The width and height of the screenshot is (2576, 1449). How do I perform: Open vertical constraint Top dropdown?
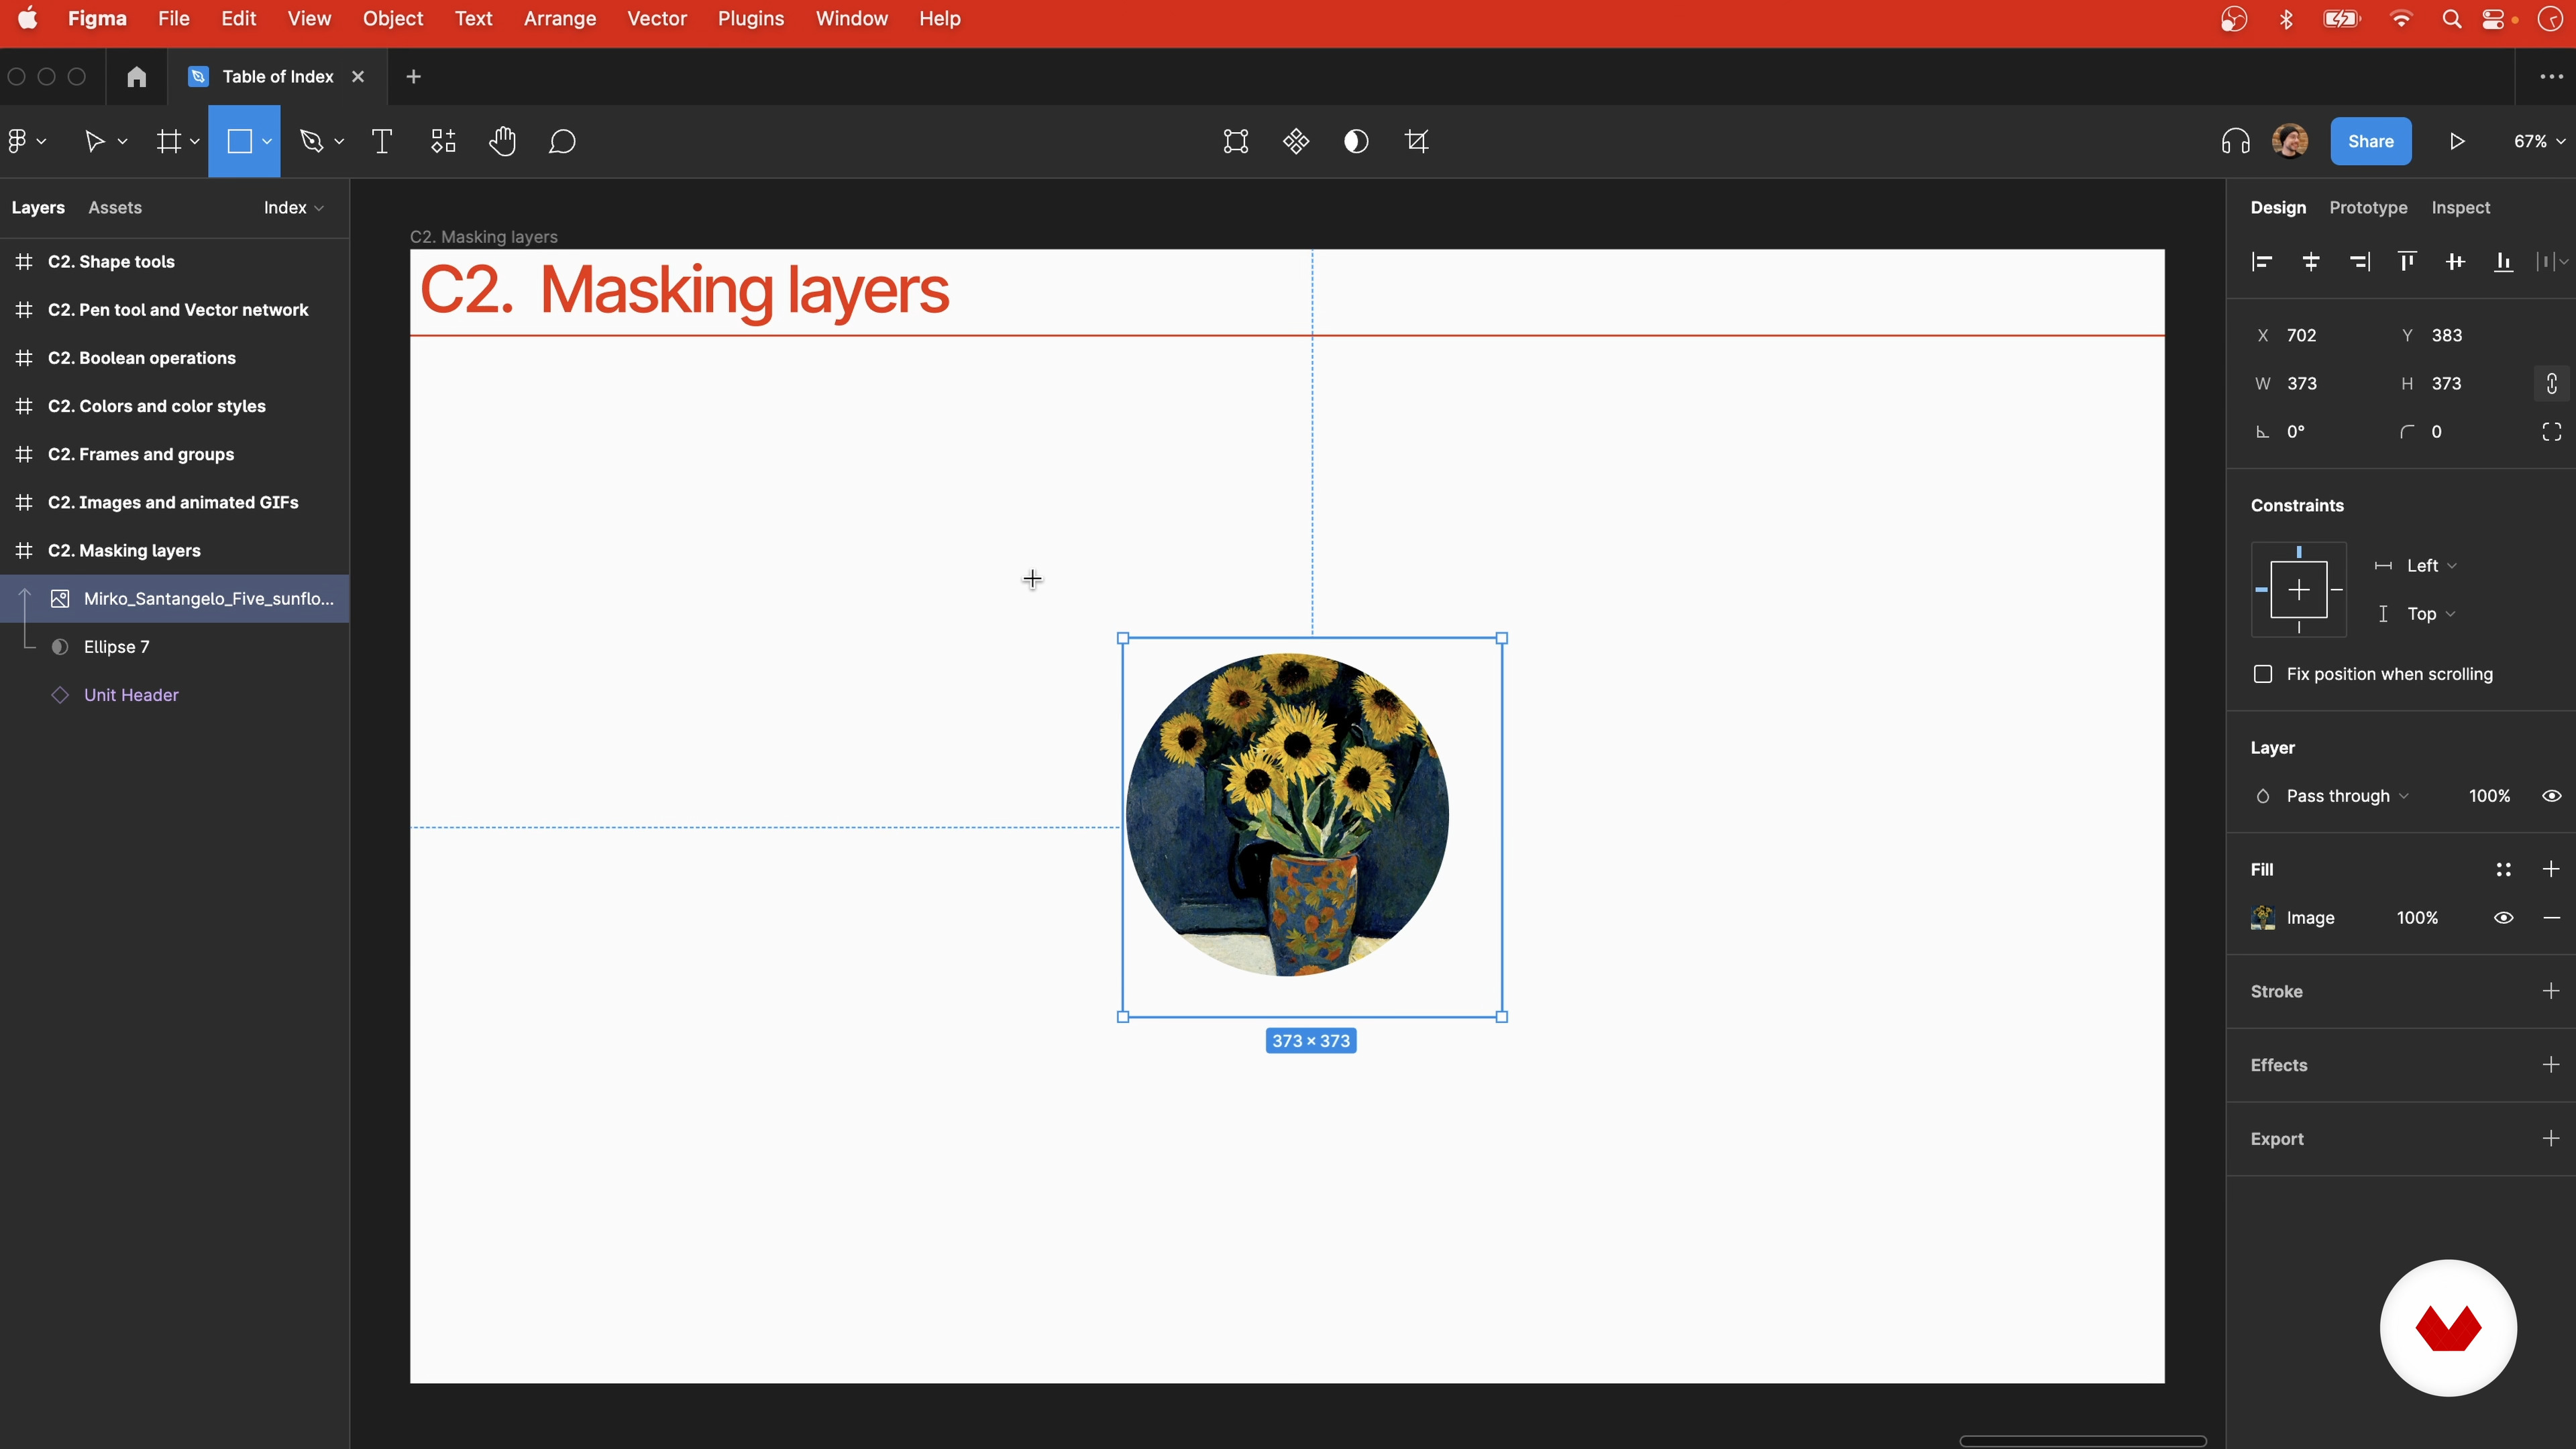(2431, 614)
